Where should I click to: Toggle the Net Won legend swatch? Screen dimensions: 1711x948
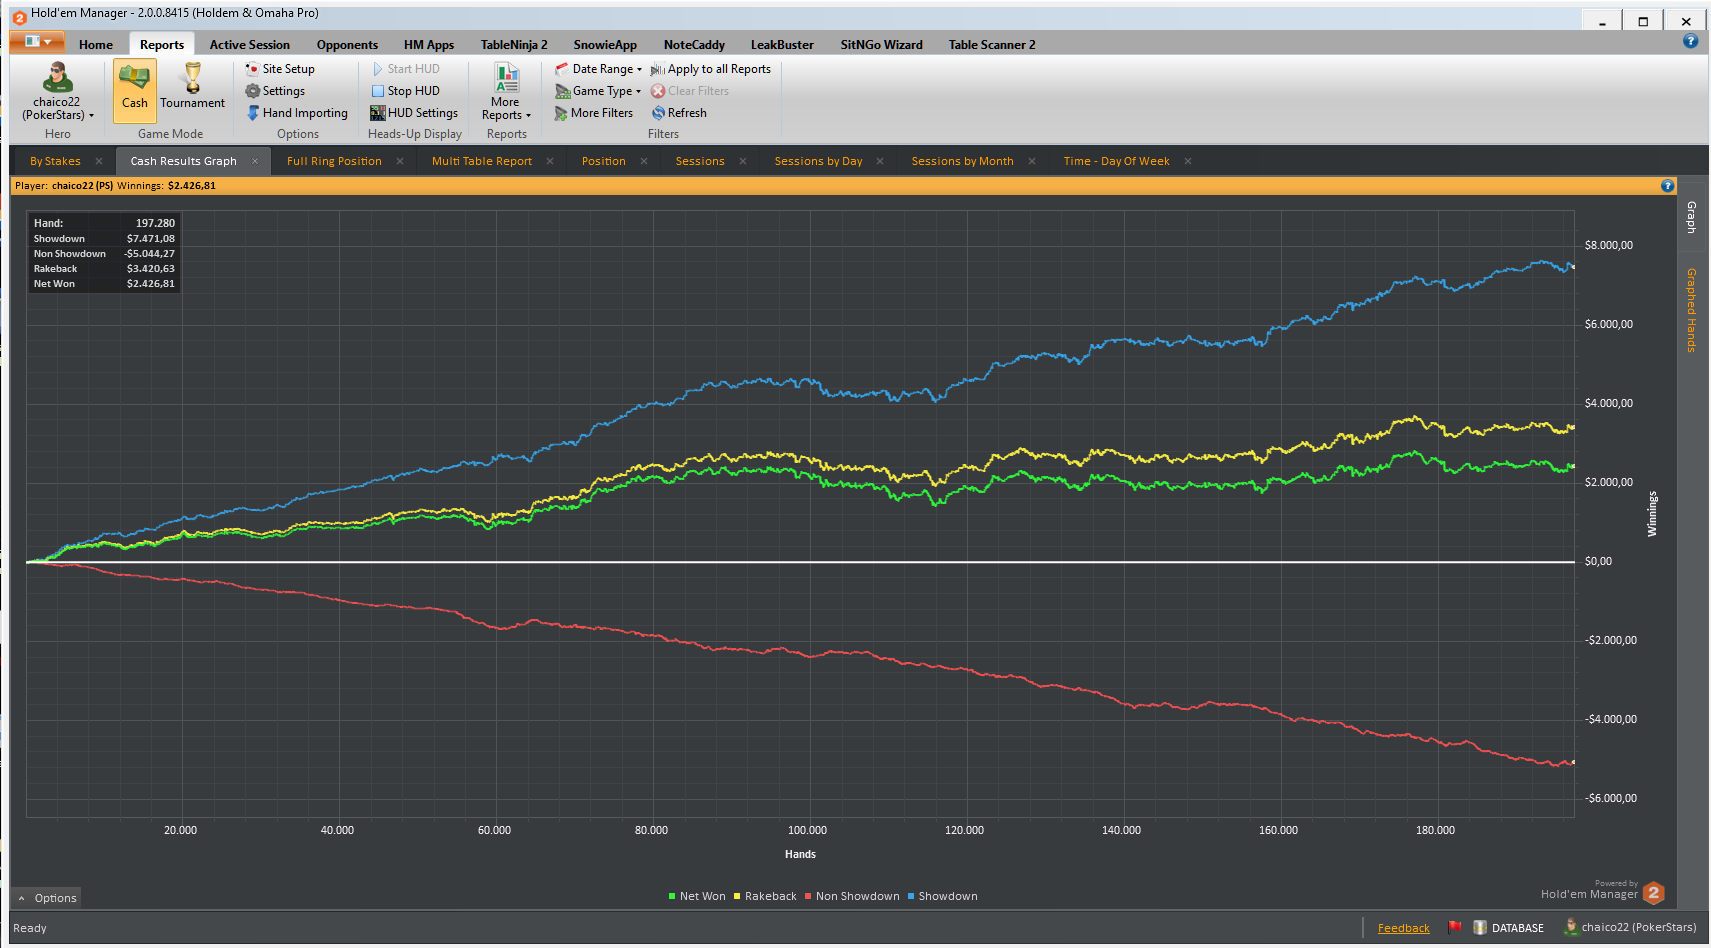672,896
